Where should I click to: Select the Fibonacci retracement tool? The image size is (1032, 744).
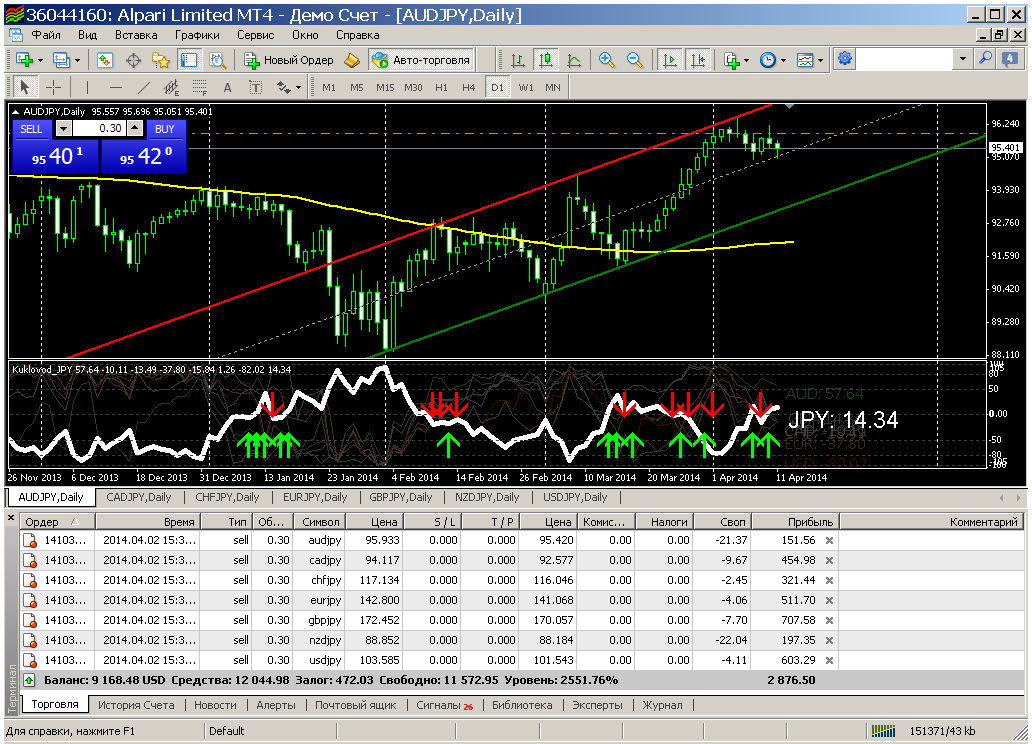pyautogui.click(x=199, y=87)
